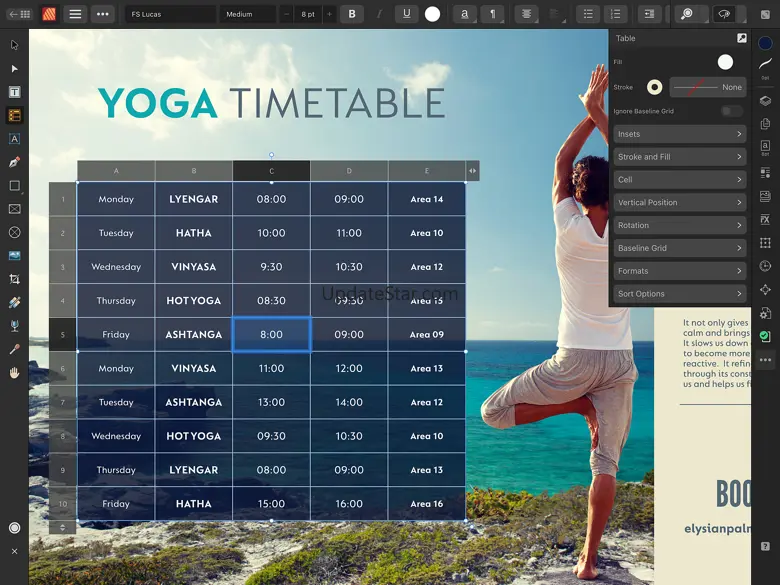Toggle Underline text formatting
780x585 pixels.
coord(406,14)
